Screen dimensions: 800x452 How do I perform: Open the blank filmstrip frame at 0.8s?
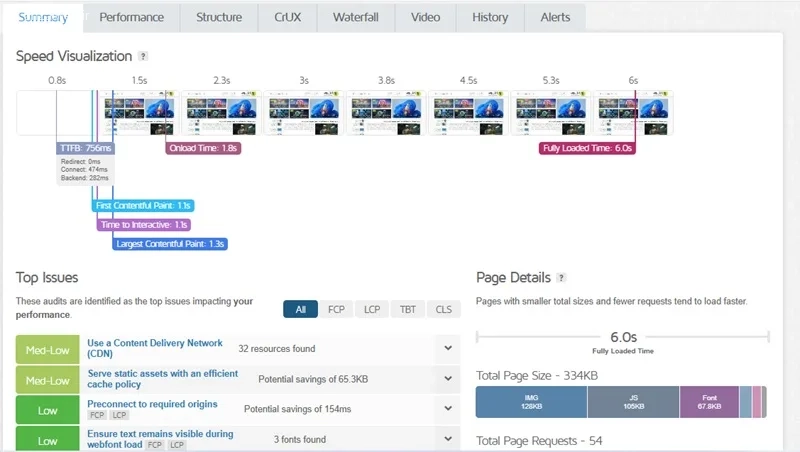pos(57,113)
